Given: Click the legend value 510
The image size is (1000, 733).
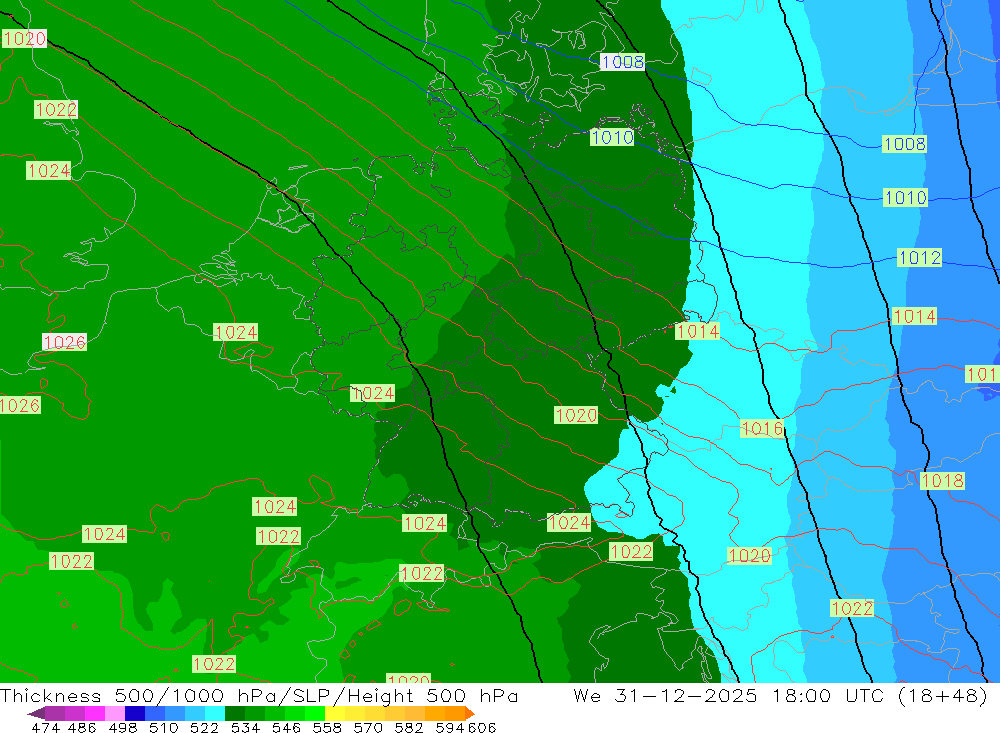Looking at the screenshot, I should [164, 728].
